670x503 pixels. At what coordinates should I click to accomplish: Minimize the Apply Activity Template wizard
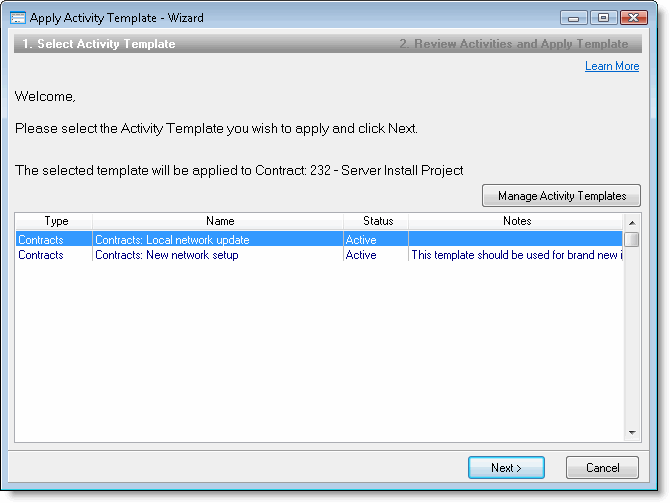point(574,17)
